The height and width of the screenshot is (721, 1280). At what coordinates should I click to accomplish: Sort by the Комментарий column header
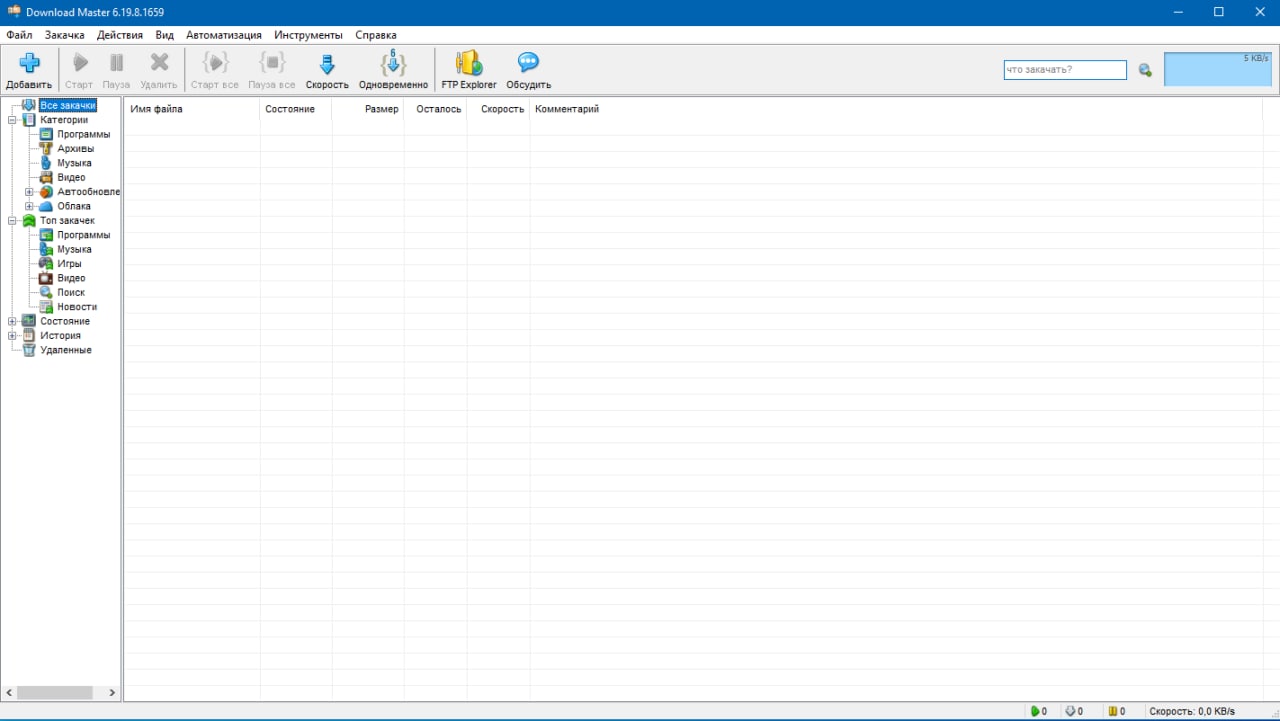pyautogui.click(x=567, y=109)
